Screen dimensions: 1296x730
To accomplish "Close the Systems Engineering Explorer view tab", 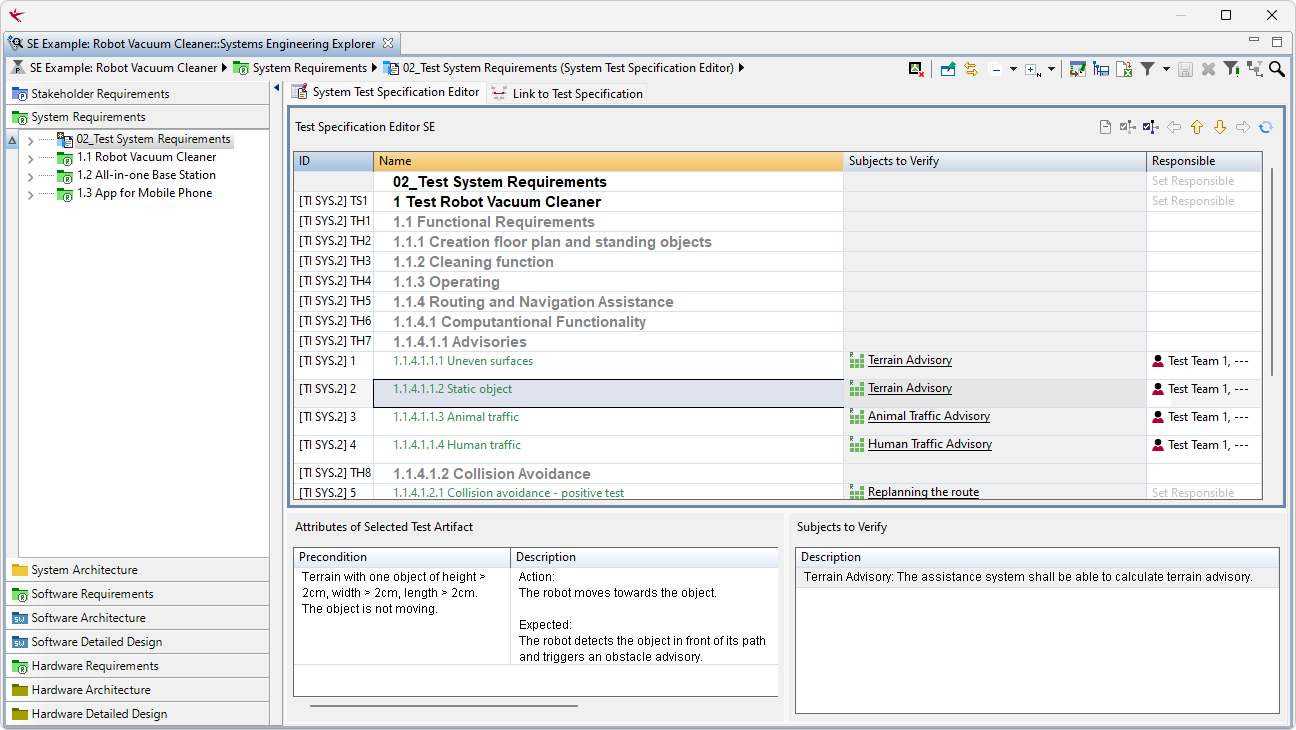I will [388, 43].
